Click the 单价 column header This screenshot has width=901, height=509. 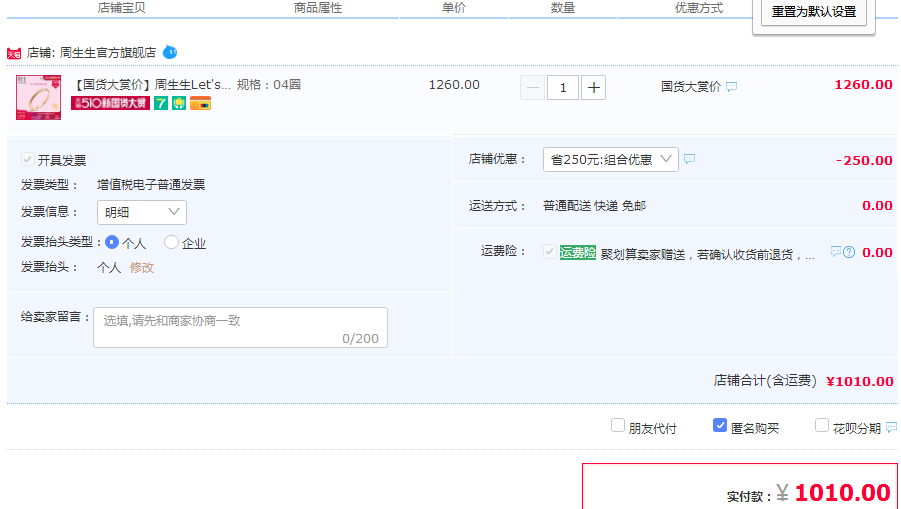(x=454, y=8)
